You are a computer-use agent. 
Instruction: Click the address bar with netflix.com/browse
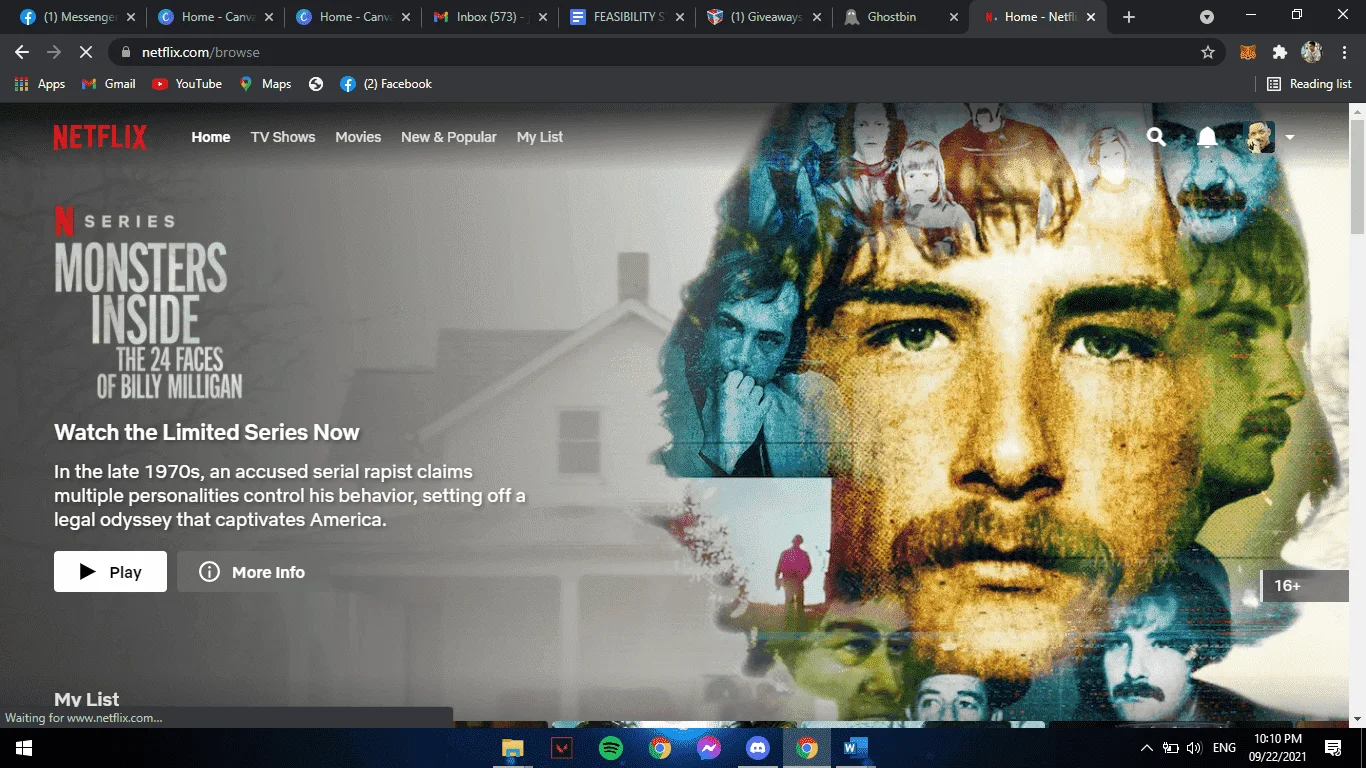pos(666,52)
